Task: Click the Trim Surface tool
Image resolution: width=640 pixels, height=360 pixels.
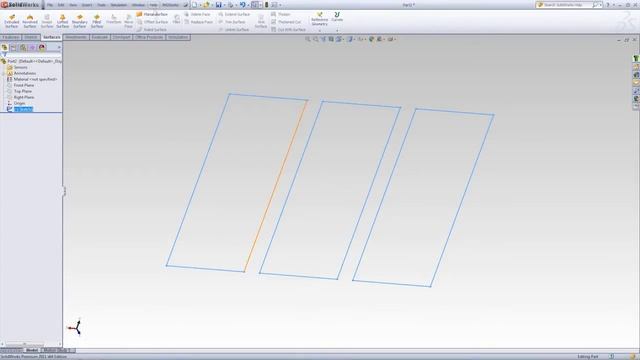Action: (231, 22)
